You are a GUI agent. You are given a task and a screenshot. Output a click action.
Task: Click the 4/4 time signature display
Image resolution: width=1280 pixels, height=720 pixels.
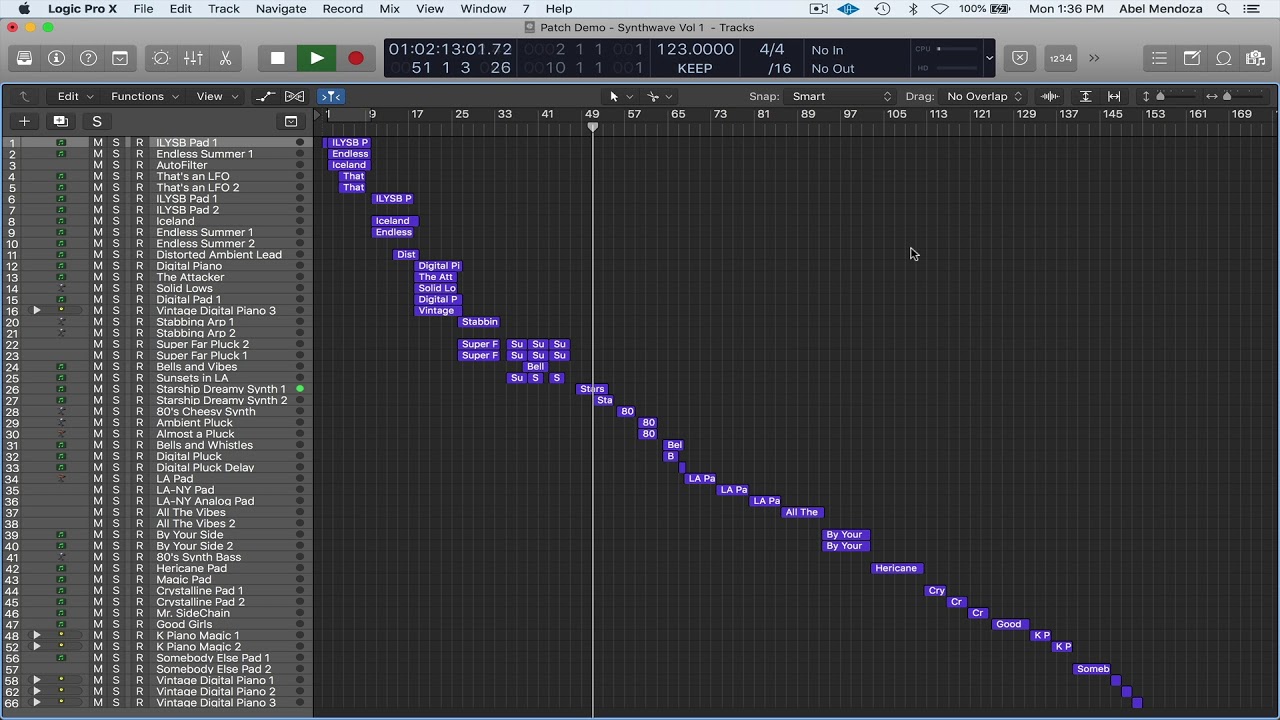(772, 49)
